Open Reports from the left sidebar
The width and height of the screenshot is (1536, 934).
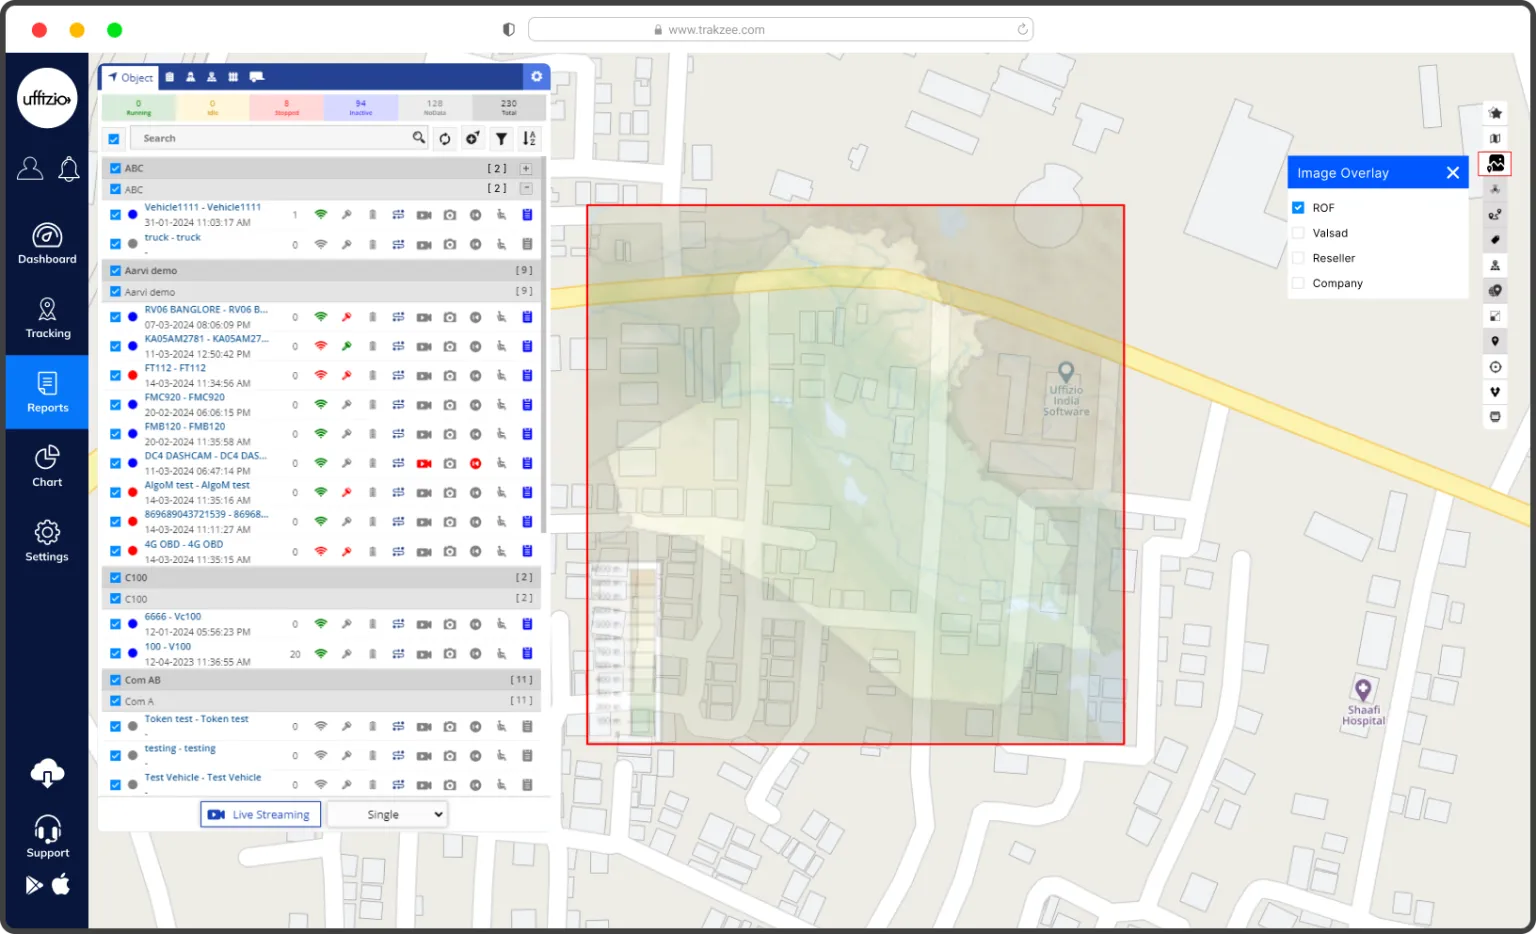pyautogui.click(x=47, y=391)
